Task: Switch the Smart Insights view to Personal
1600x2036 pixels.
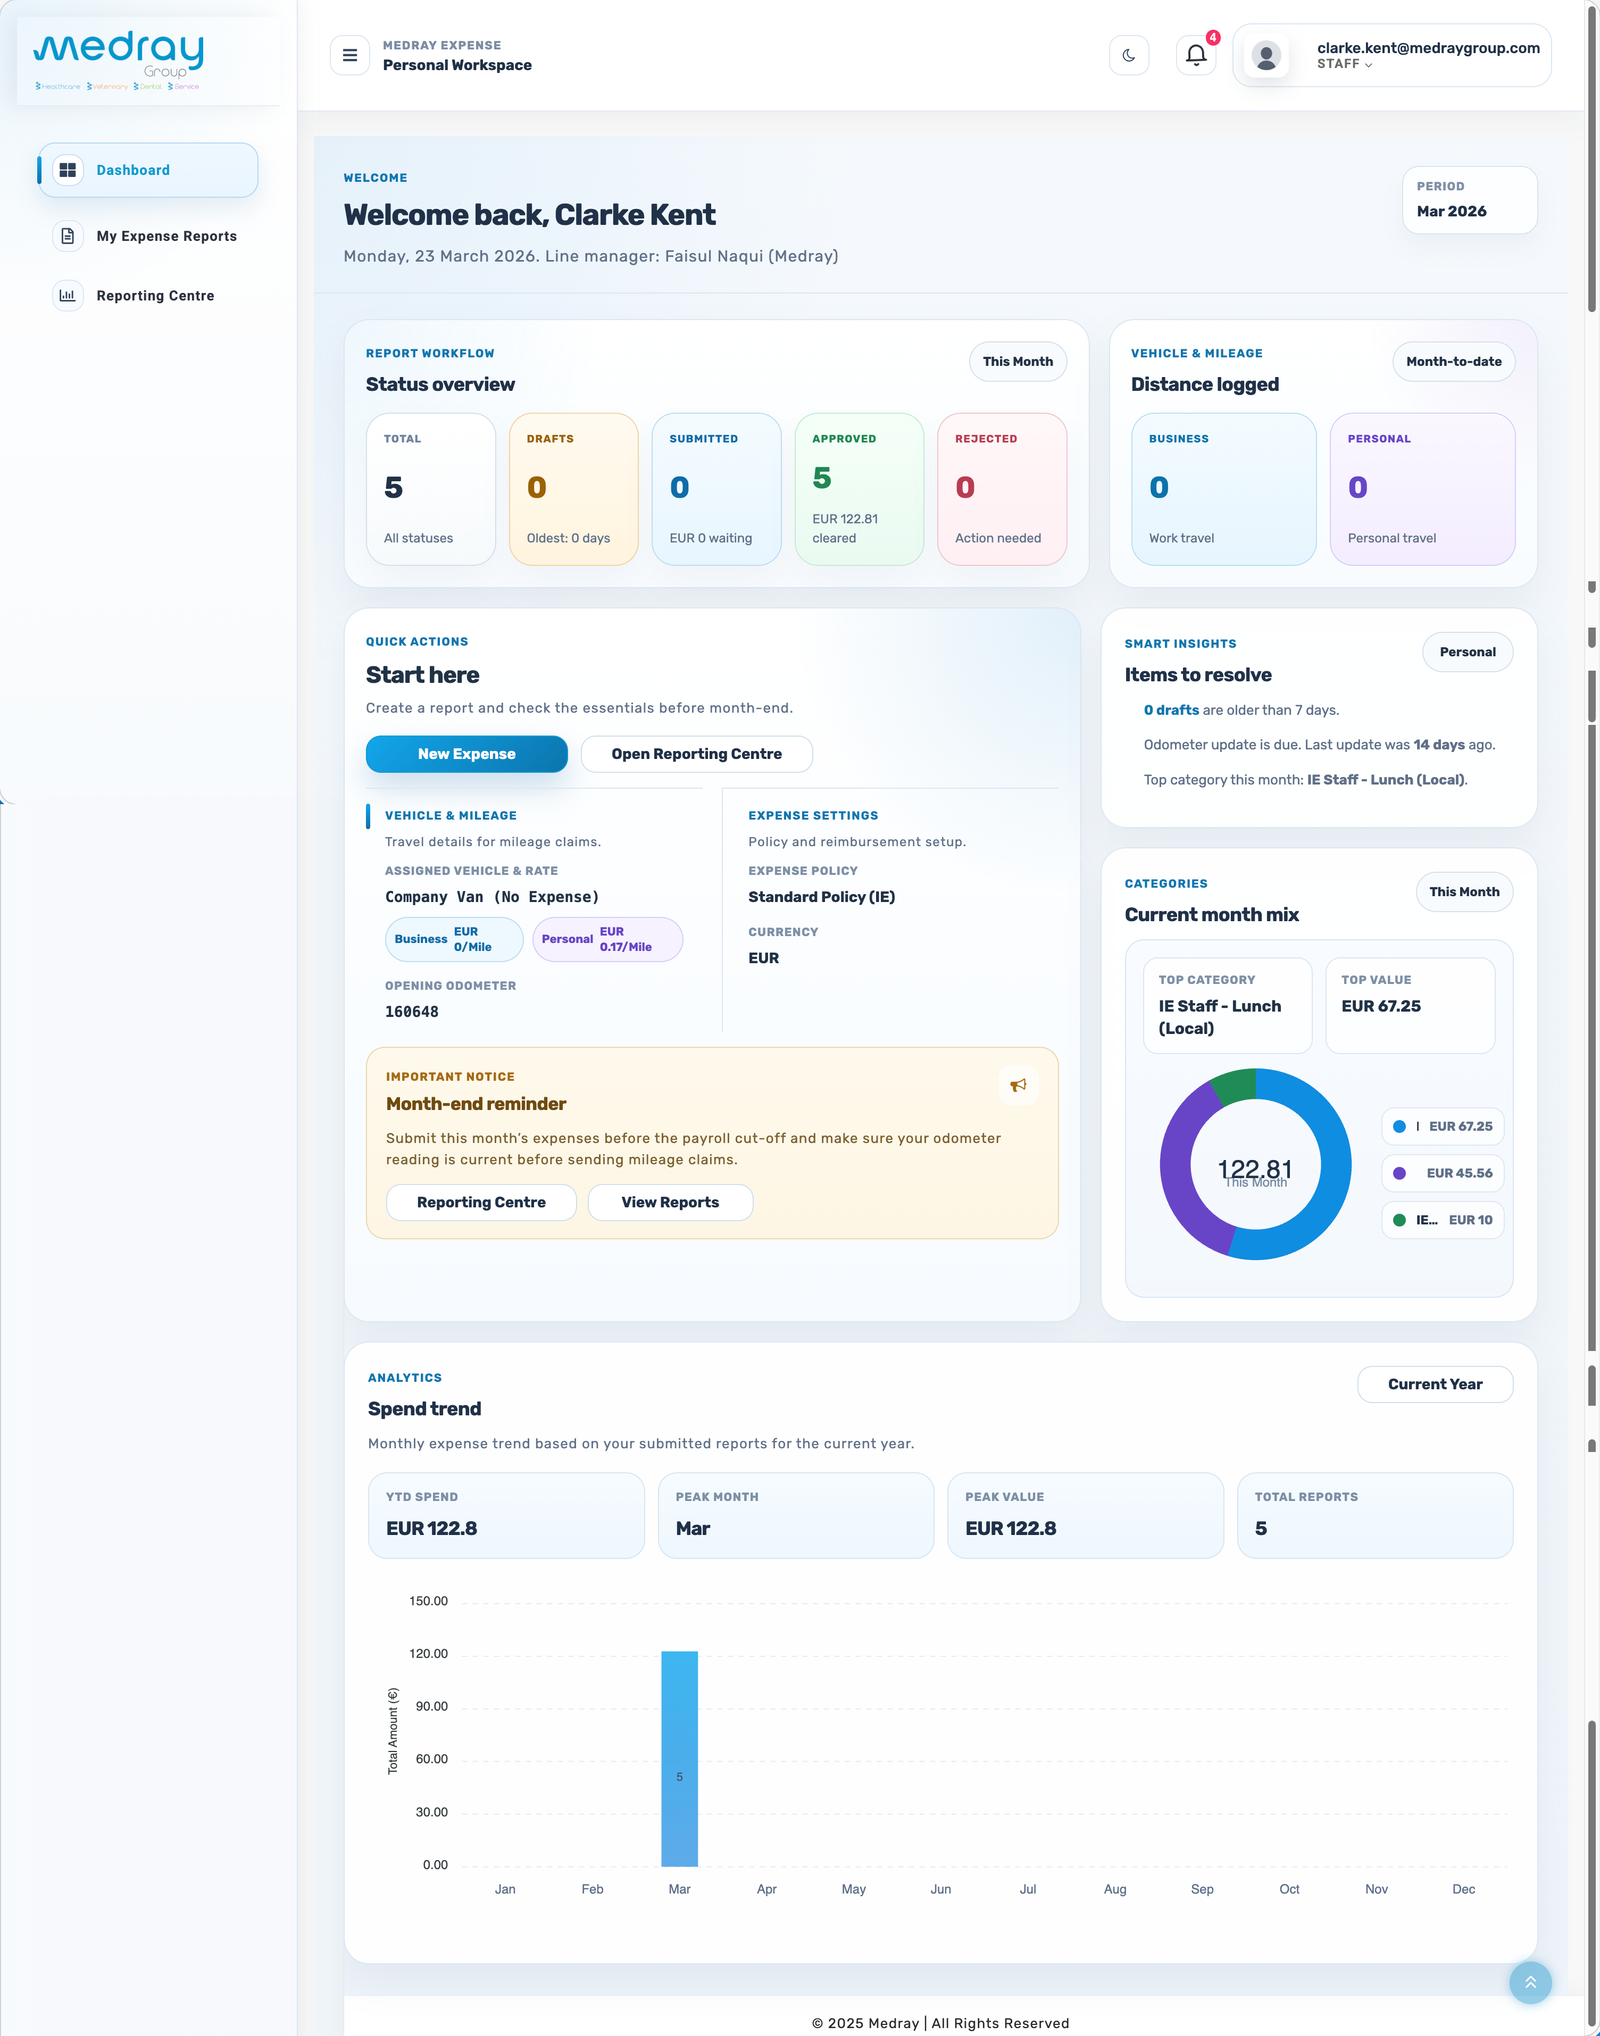Action: click(1467, 651)
